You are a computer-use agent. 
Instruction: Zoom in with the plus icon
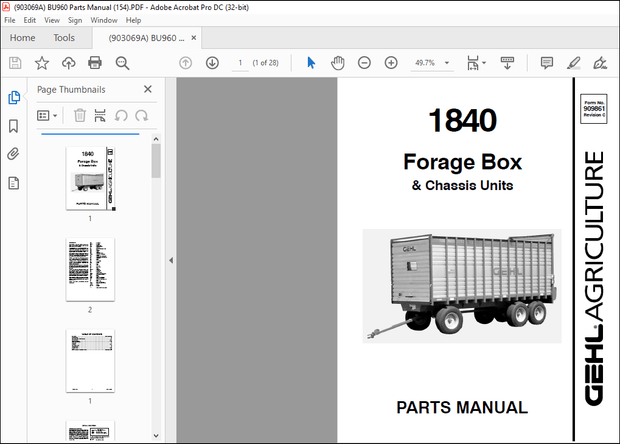coord(391,63)
